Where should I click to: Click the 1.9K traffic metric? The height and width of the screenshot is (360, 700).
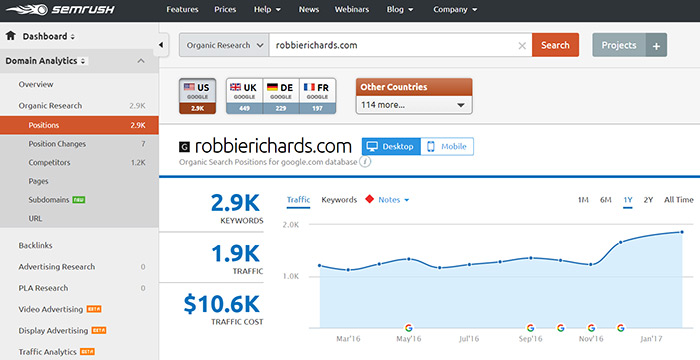click(235, 254)
